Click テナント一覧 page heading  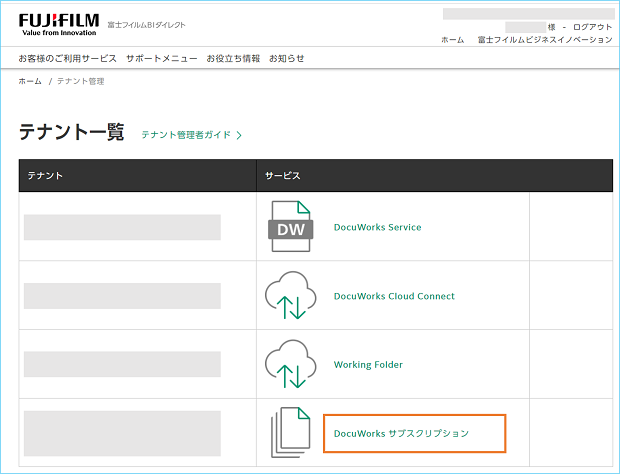point(72,132)
